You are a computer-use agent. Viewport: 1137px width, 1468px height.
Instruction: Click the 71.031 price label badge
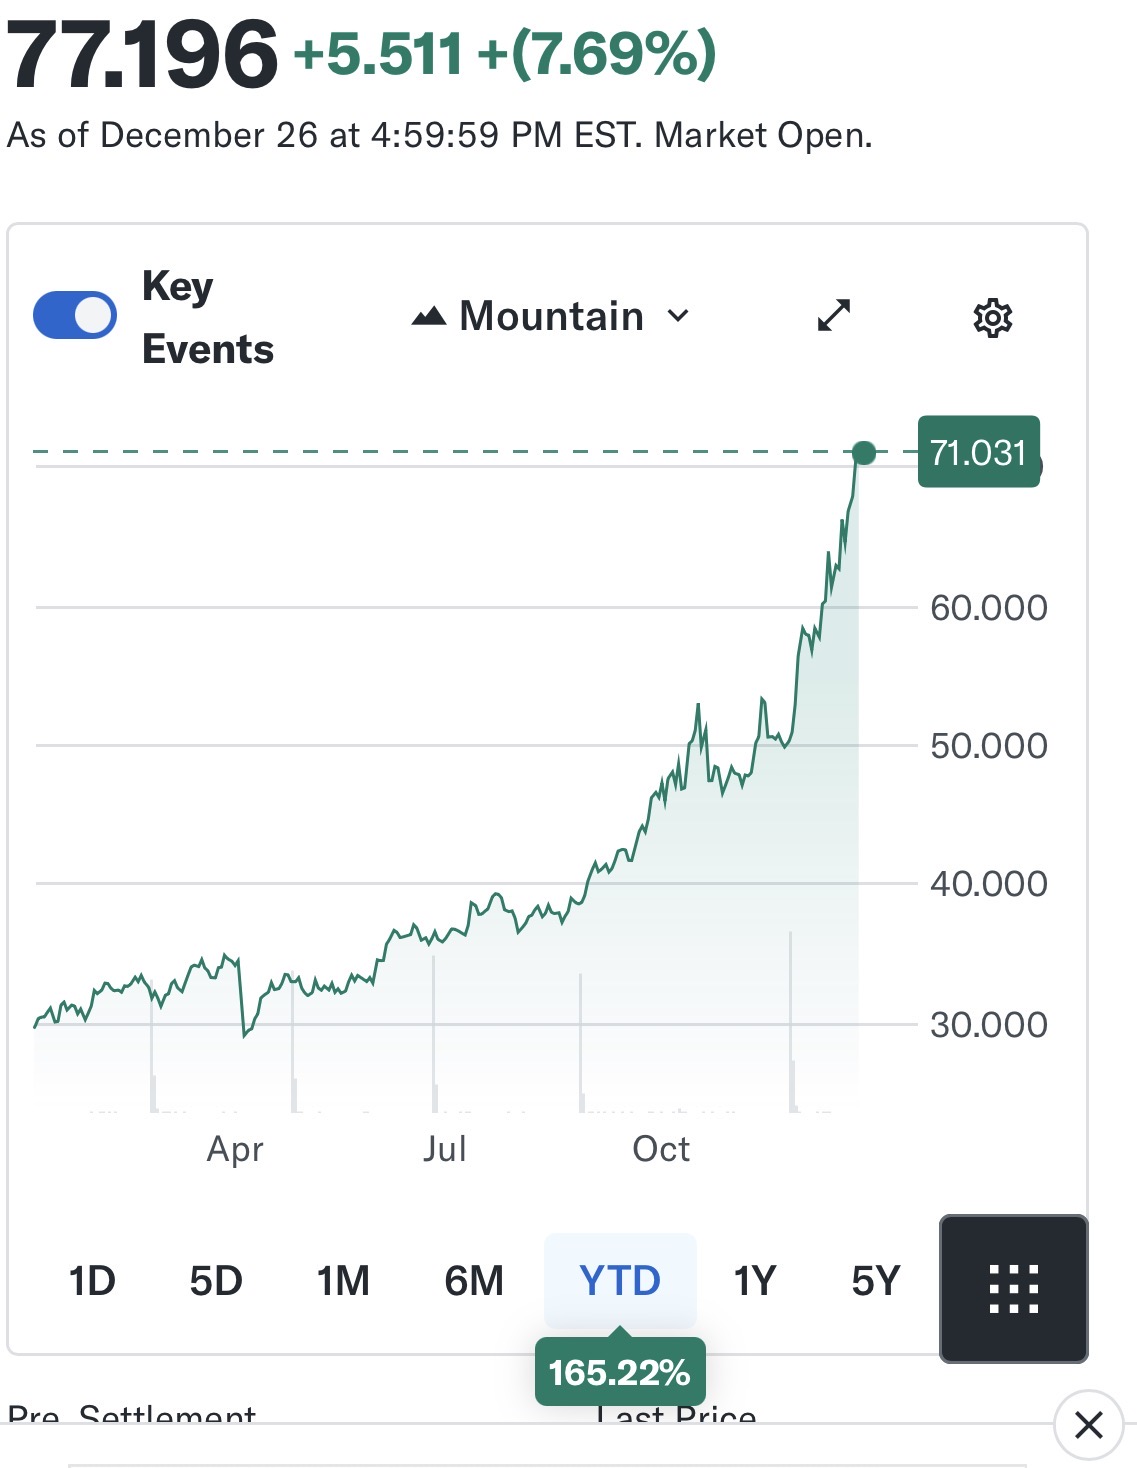978,452
